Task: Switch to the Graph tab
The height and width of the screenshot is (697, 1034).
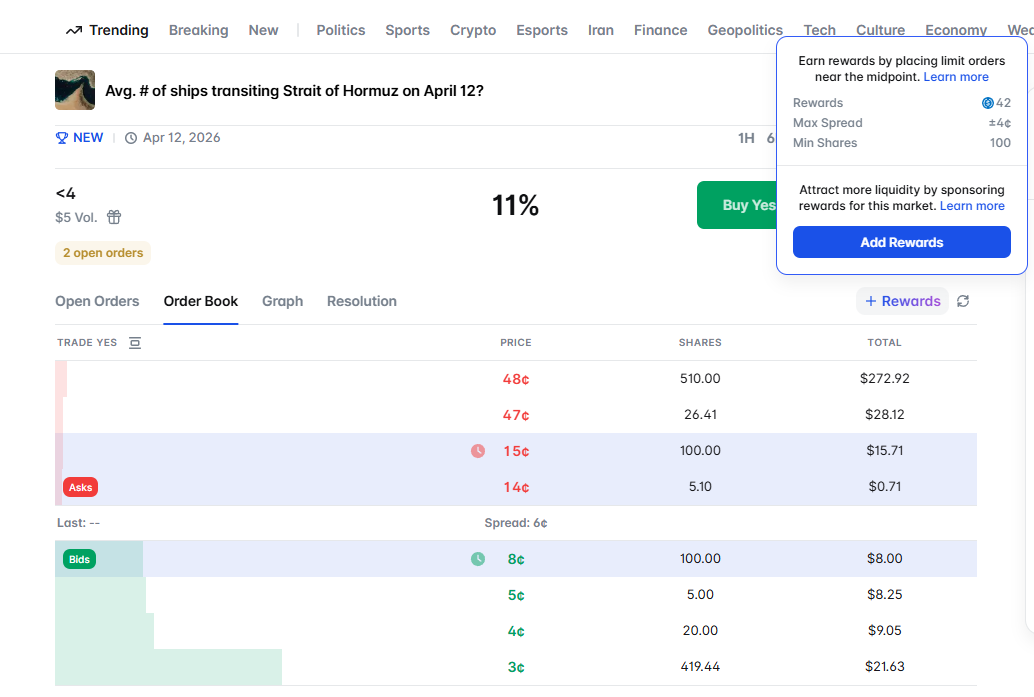Action: [282, 301]
